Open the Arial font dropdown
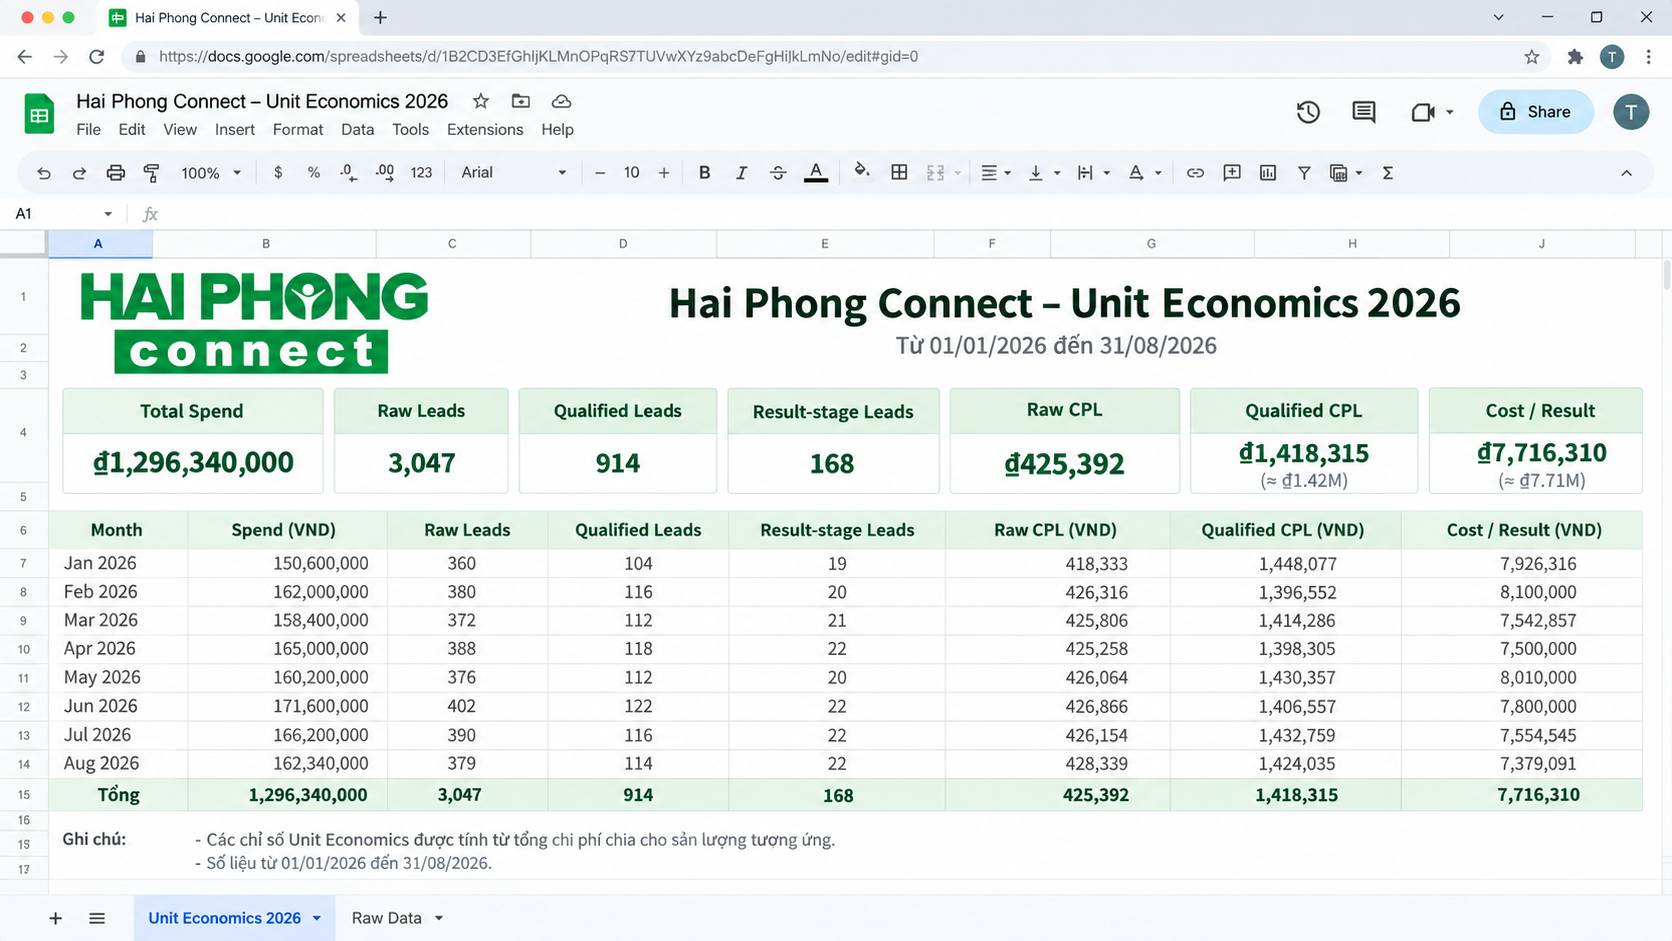 click(x=513, y=173)
